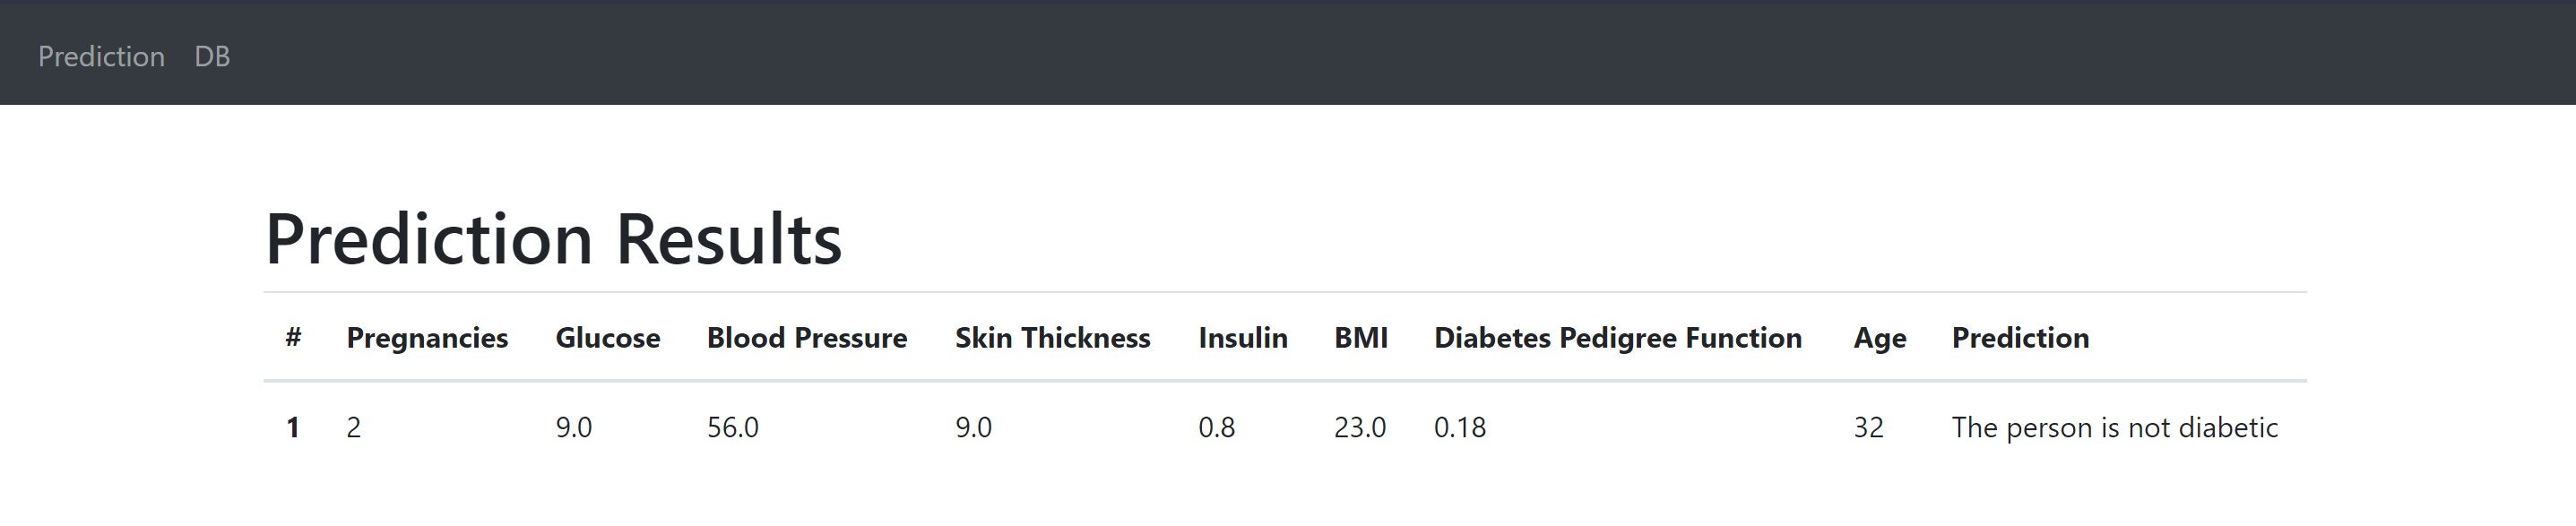Click the Prediction column header
Screen dimensions: 2576x526
(2021, 338)
